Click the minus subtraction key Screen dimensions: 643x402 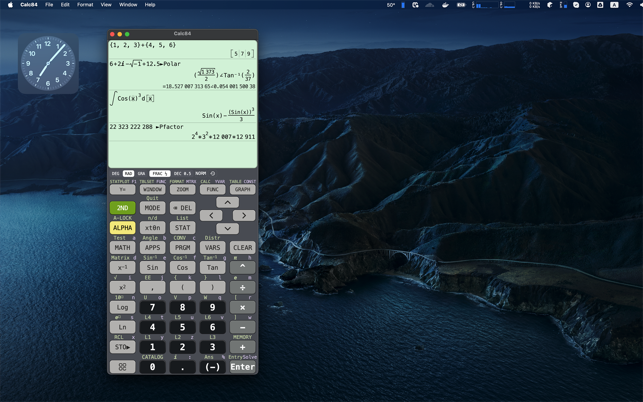(x=242, y=327)
